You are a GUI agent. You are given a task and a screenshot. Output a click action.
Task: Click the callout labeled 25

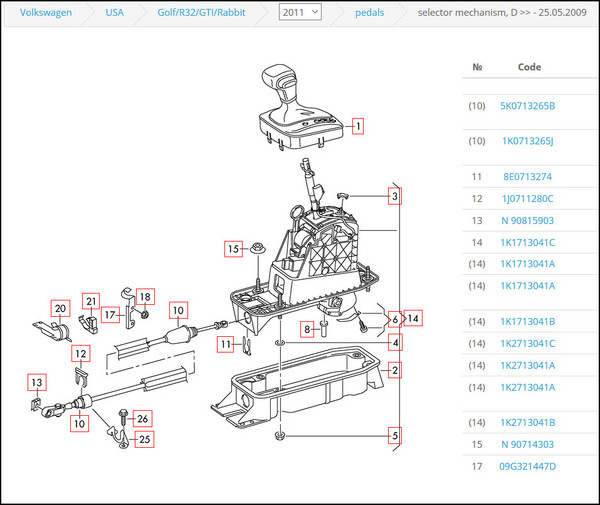(145, 438)
